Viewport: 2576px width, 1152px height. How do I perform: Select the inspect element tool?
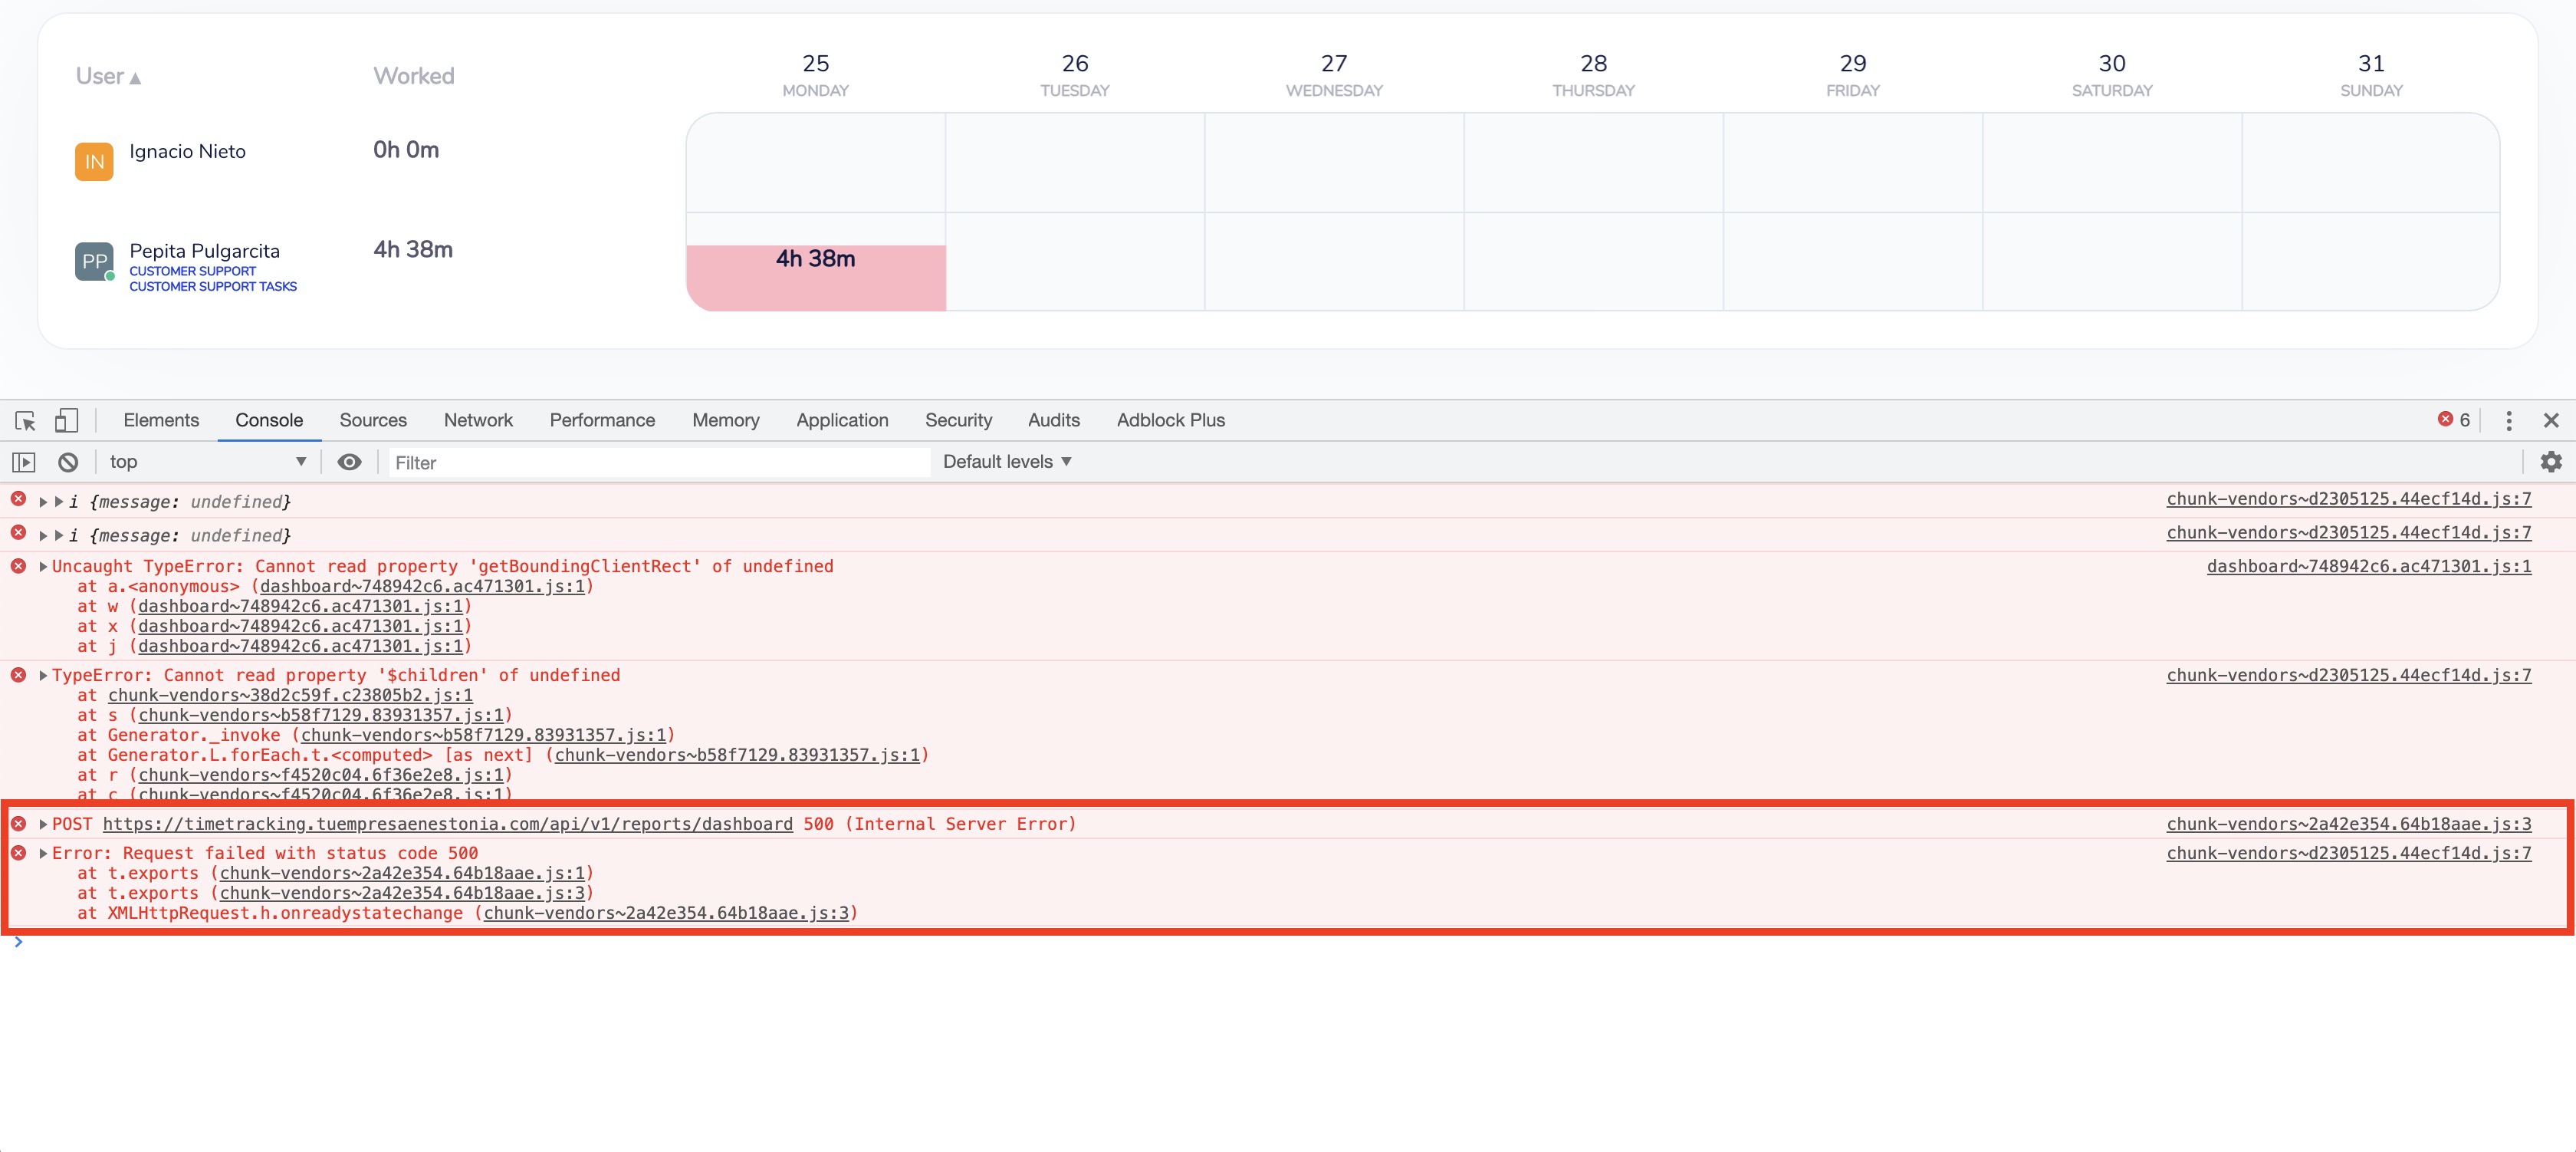(x=24, y=421)
